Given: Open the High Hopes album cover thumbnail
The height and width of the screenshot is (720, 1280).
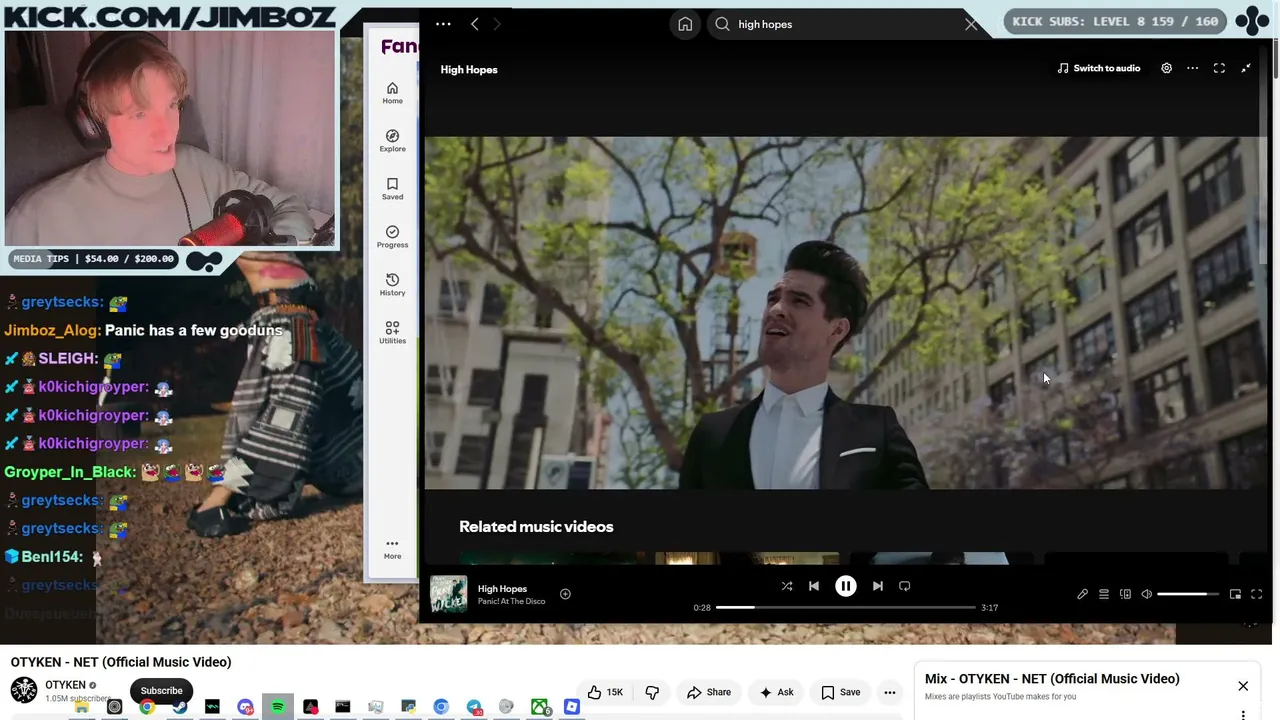Looking at the screenshot, I should point(448,594).
